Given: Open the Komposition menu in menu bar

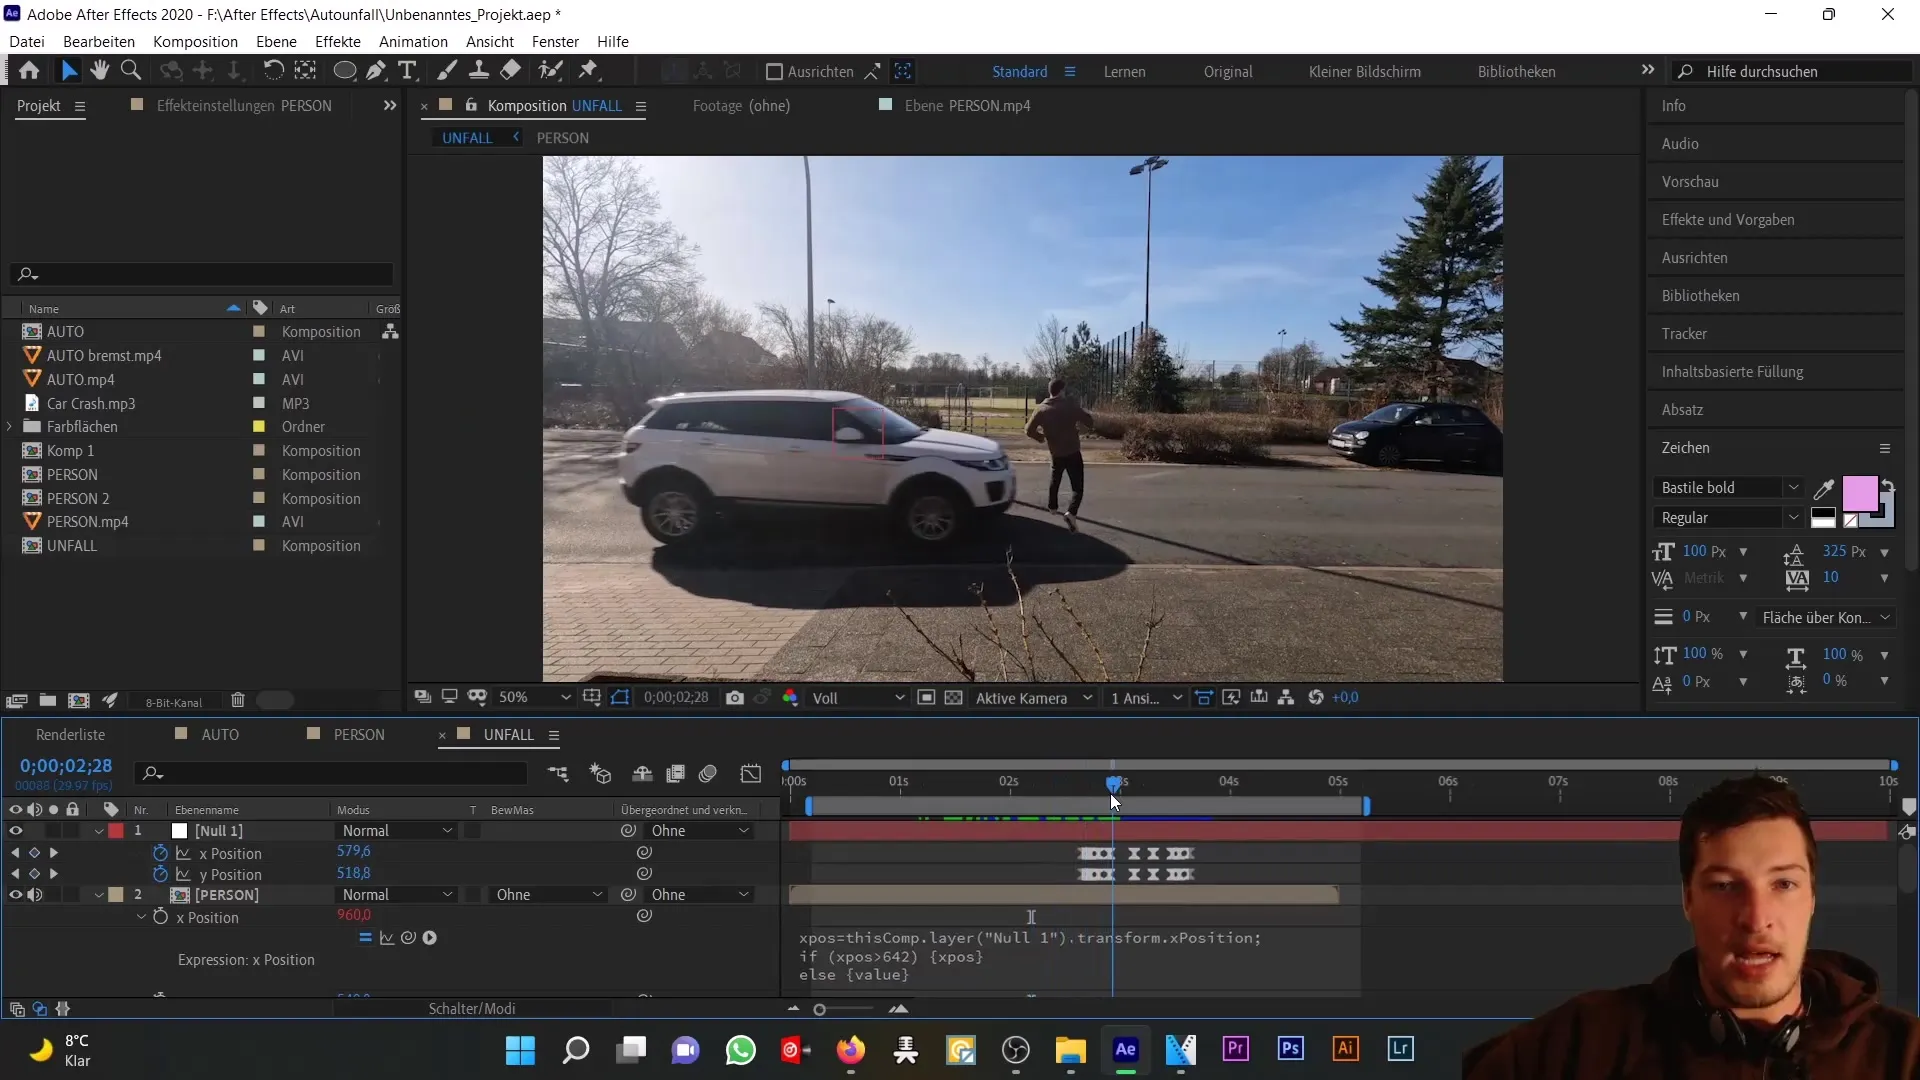Looking at the screenshot, I should tap(195, 41).
